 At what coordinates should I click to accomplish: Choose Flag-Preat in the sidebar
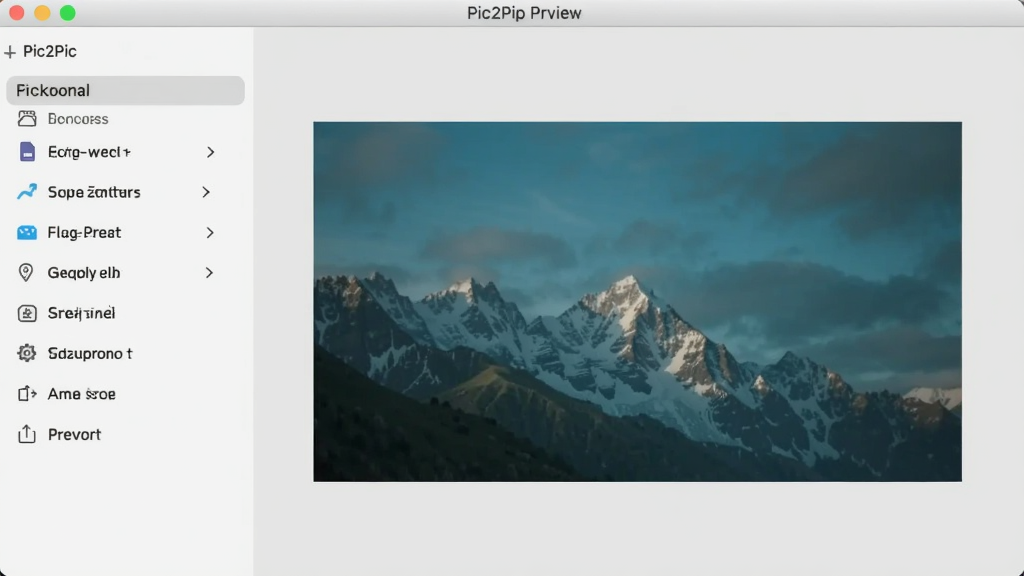[84, 232]
